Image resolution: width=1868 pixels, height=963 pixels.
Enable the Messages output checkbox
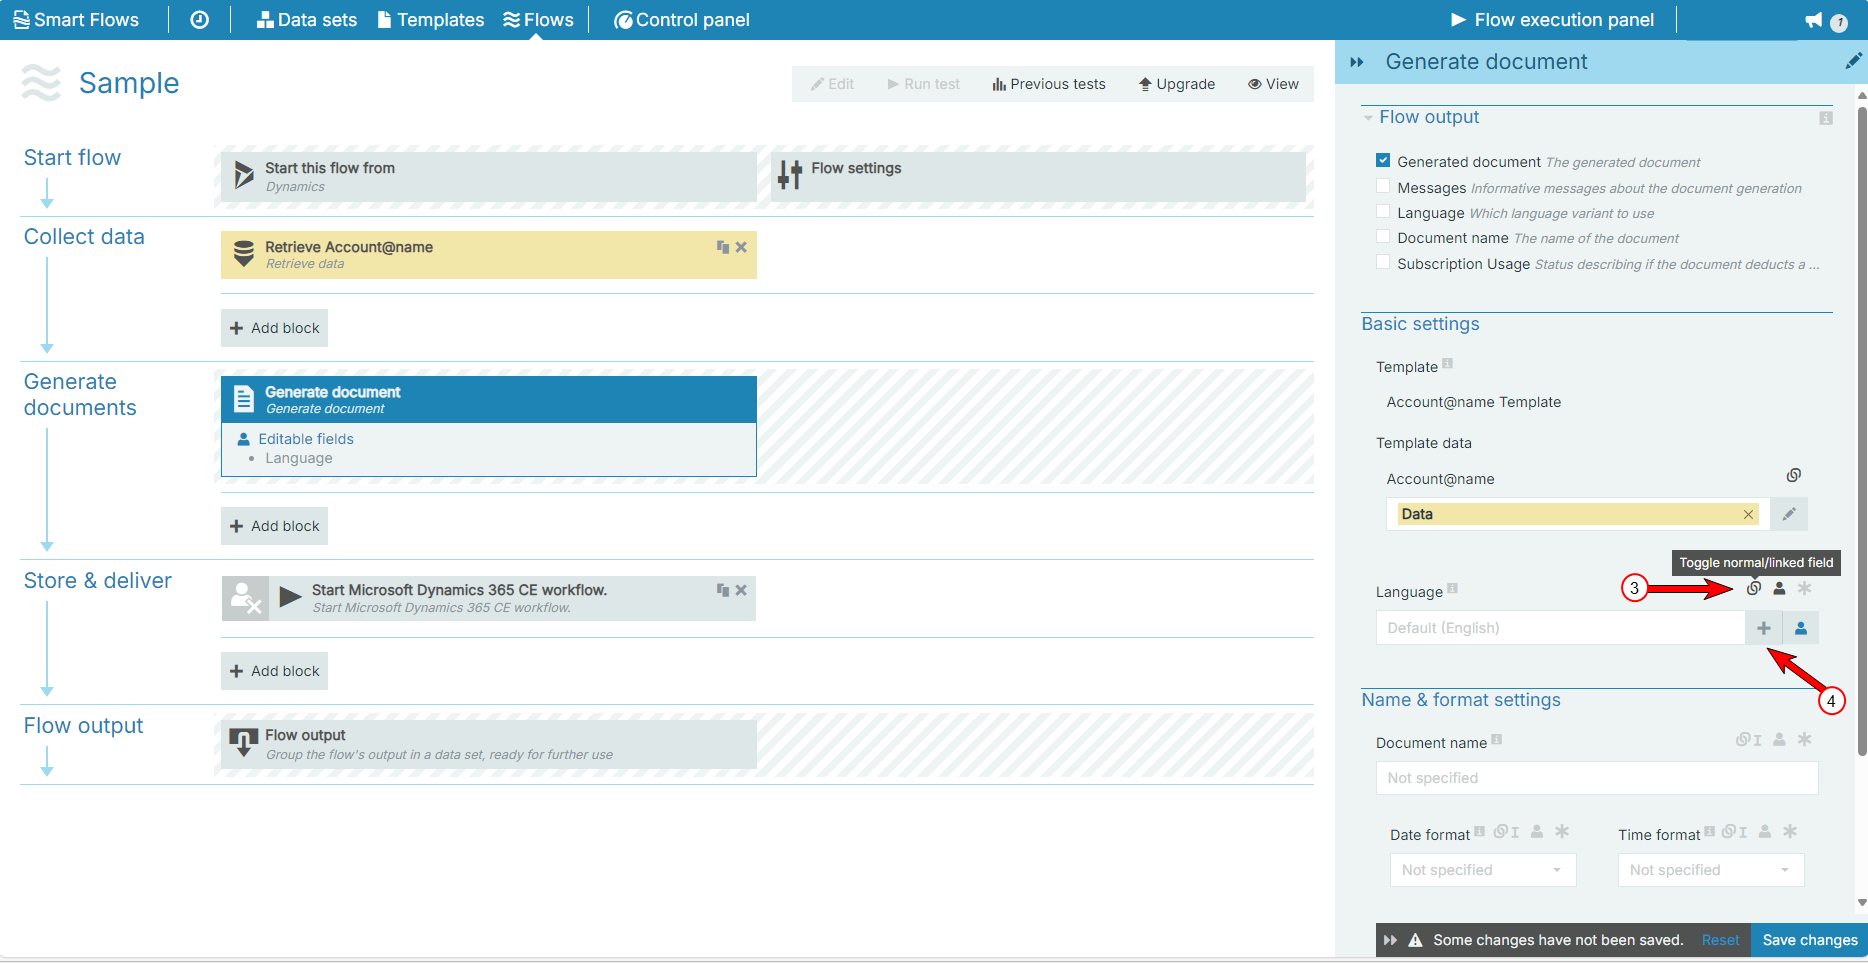[x=1383, y=186]
